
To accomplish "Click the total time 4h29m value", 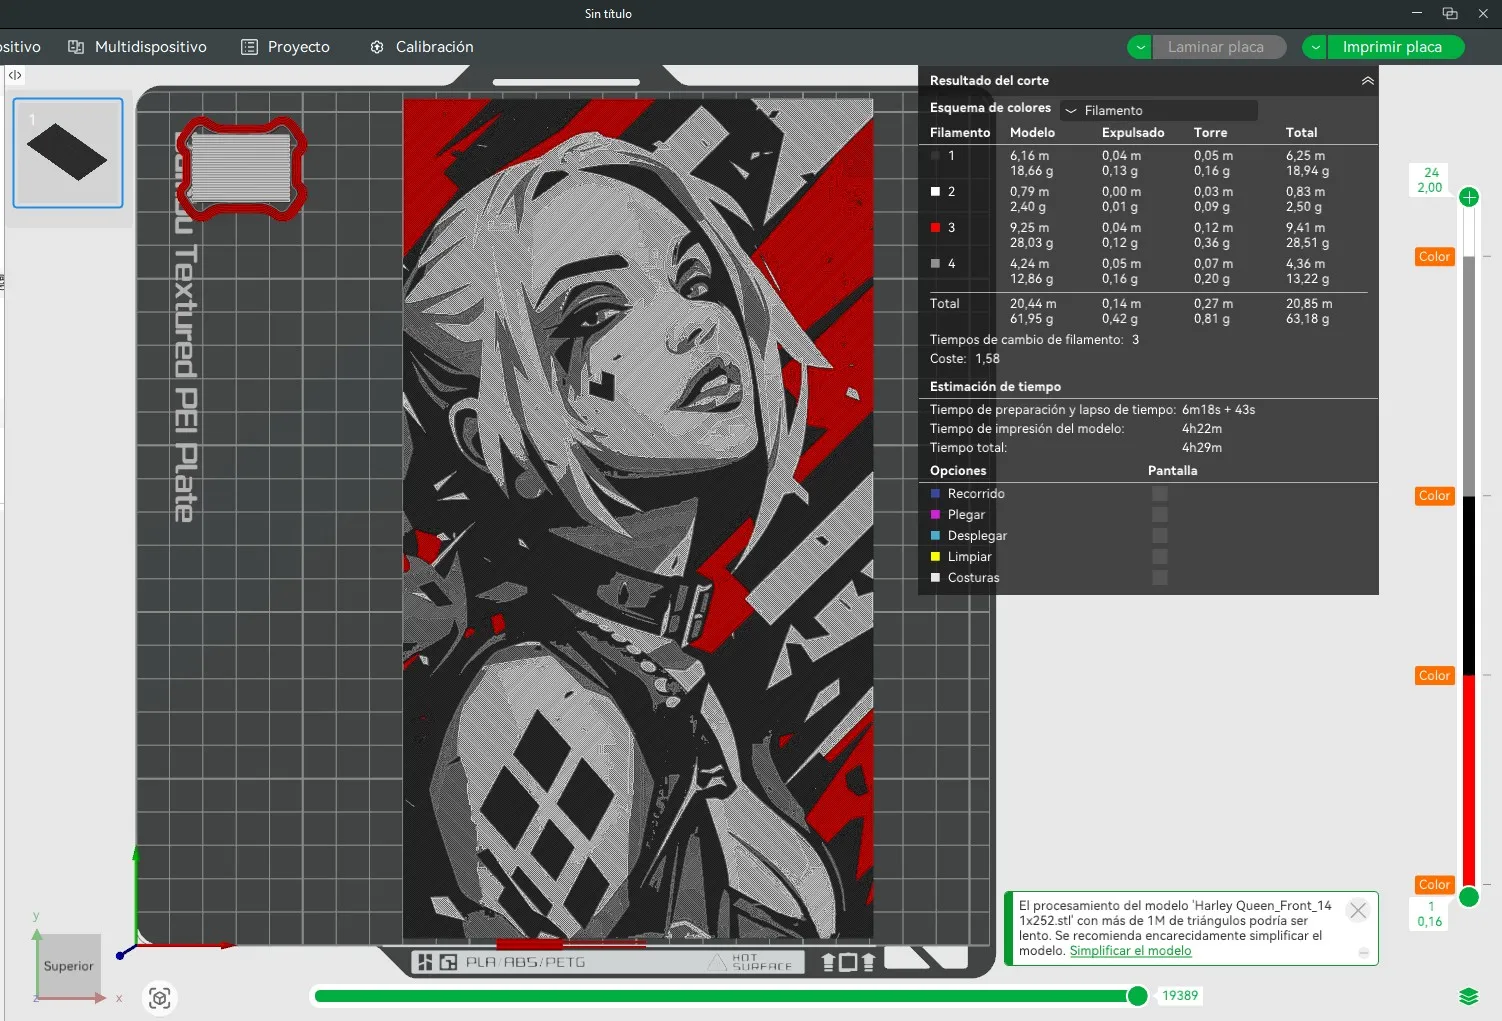I will [x=1202, y=448].
